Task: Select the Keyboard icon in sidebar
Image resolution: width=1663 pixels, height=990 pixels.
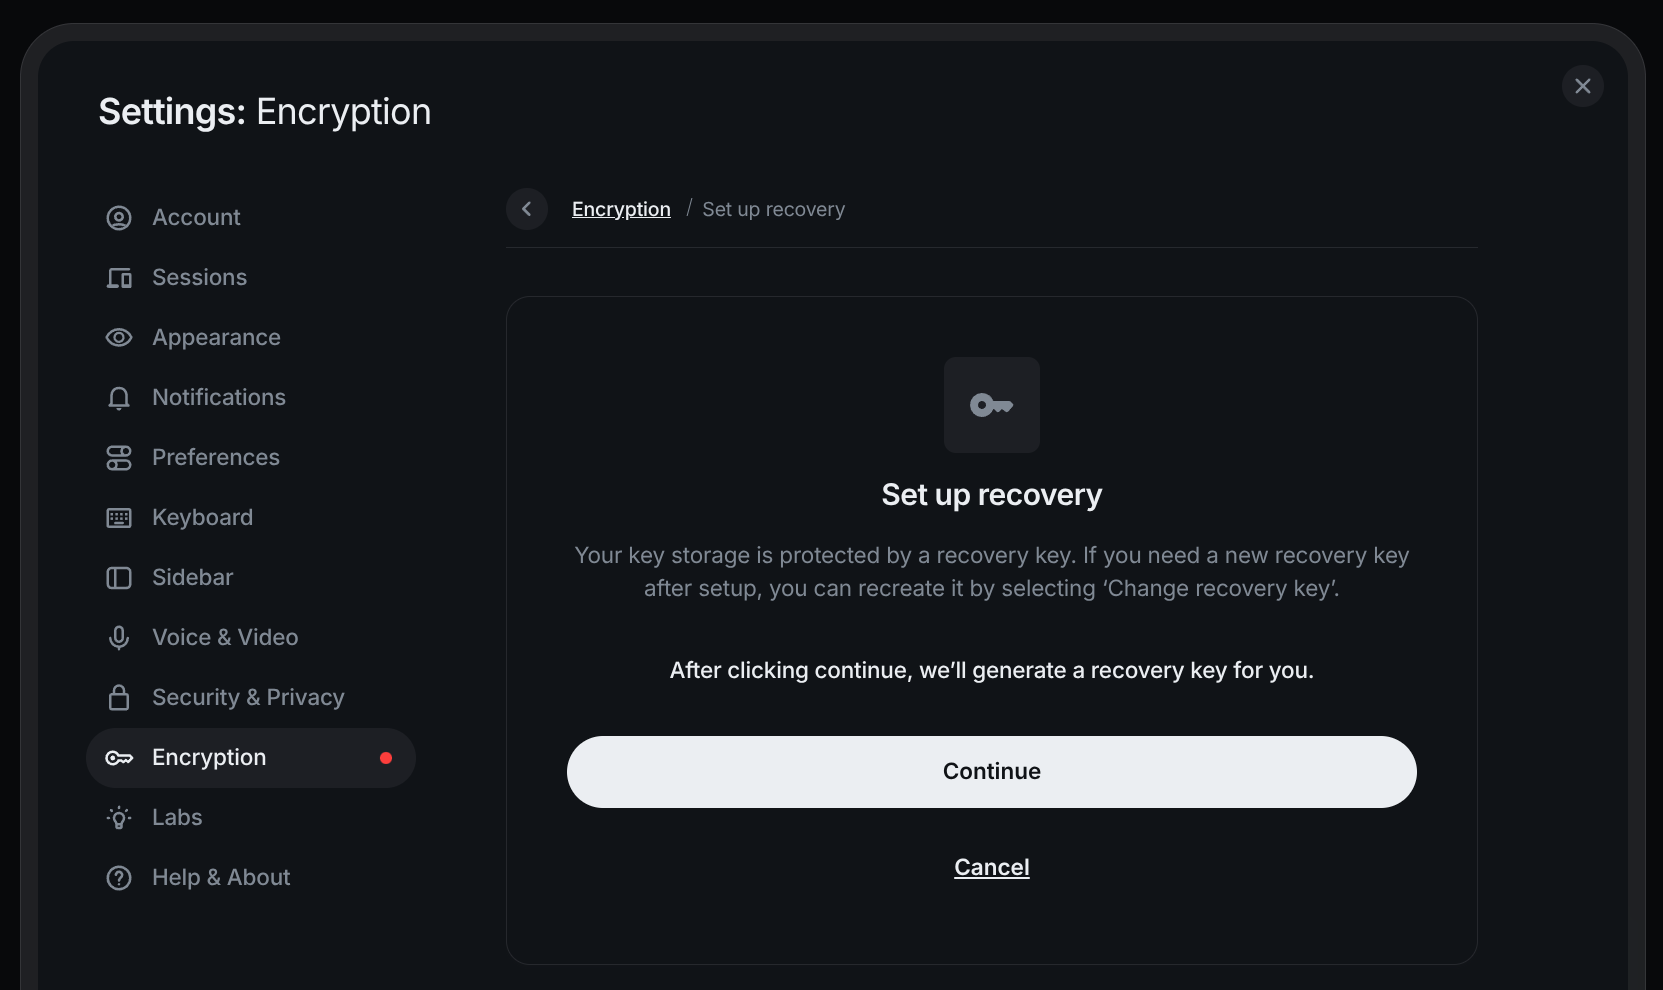Action: (119, 518)
